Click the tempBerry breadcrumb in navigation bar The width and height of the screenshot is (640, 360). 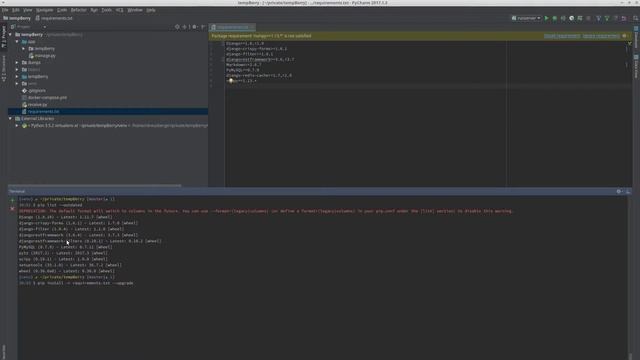(17, 18)
